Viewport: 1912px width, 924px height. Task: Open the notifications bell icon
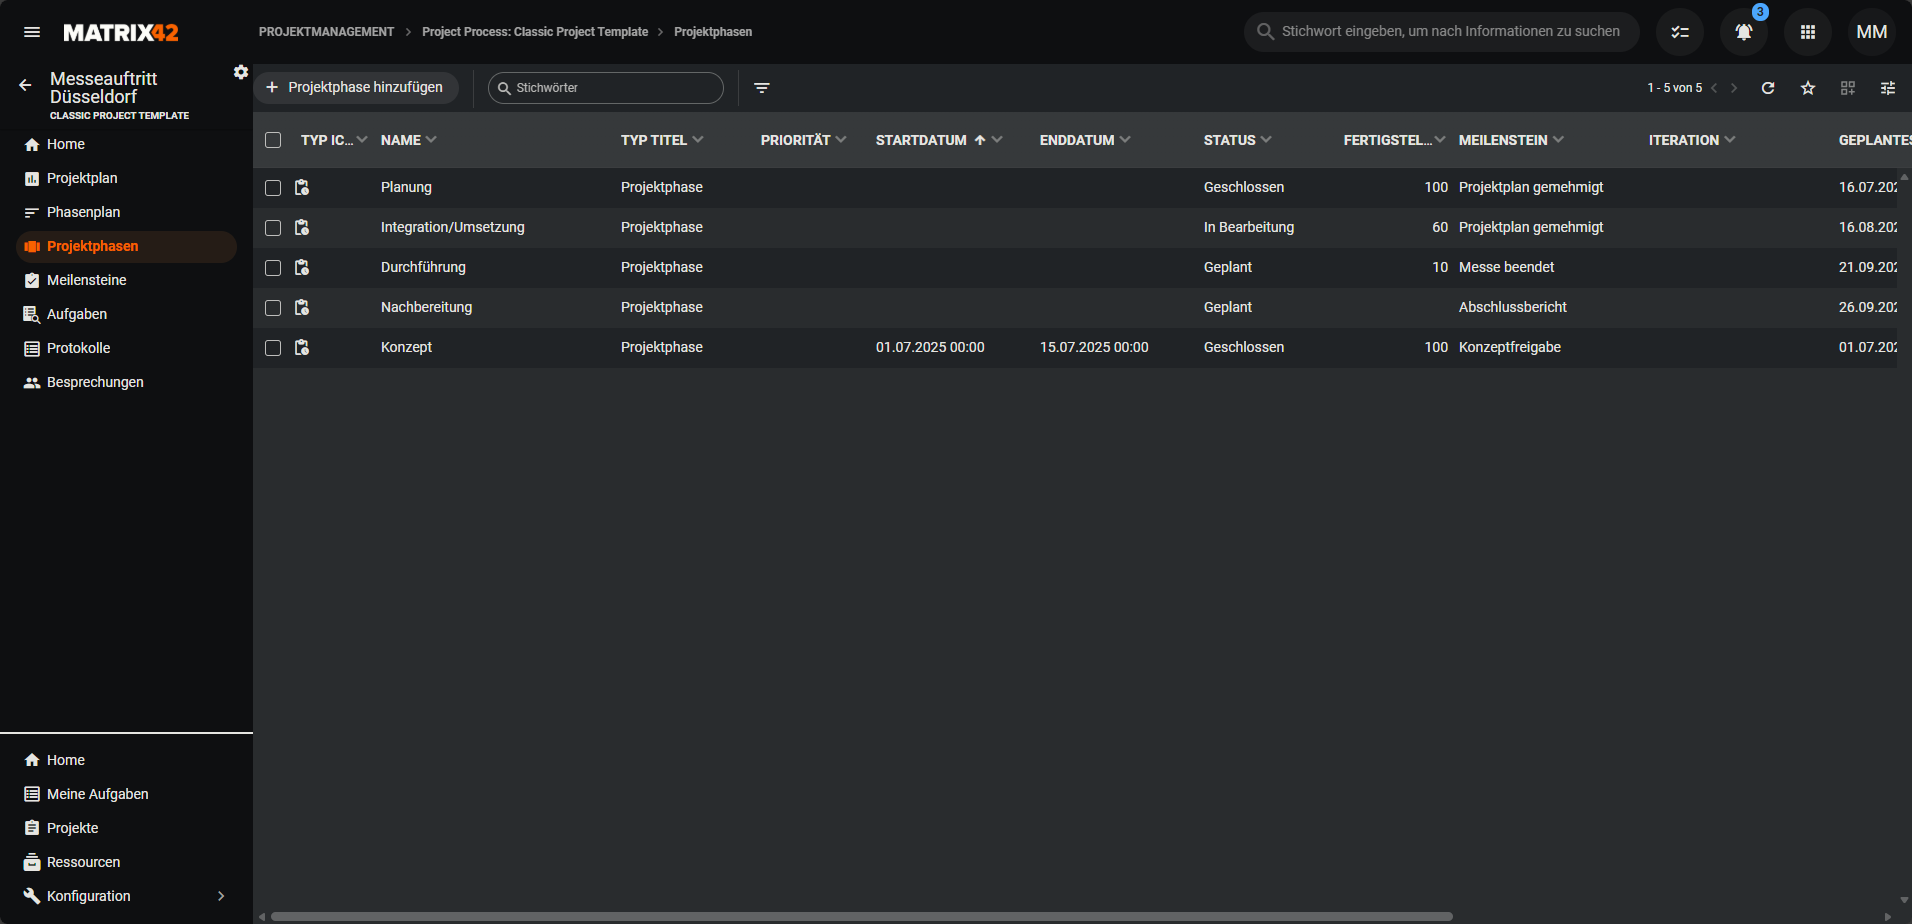[1743, 32]
